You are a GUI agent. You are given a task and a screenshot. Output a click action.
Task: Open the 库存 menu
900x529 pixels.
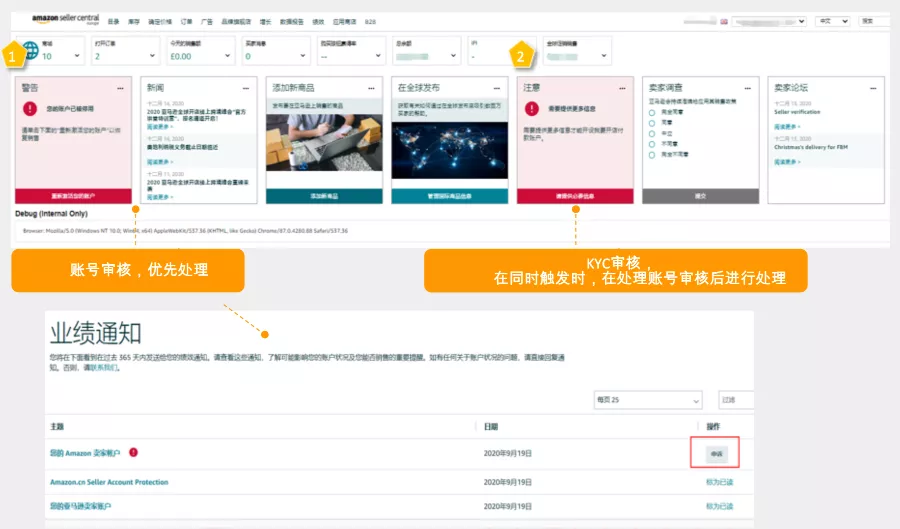(134, 22)
